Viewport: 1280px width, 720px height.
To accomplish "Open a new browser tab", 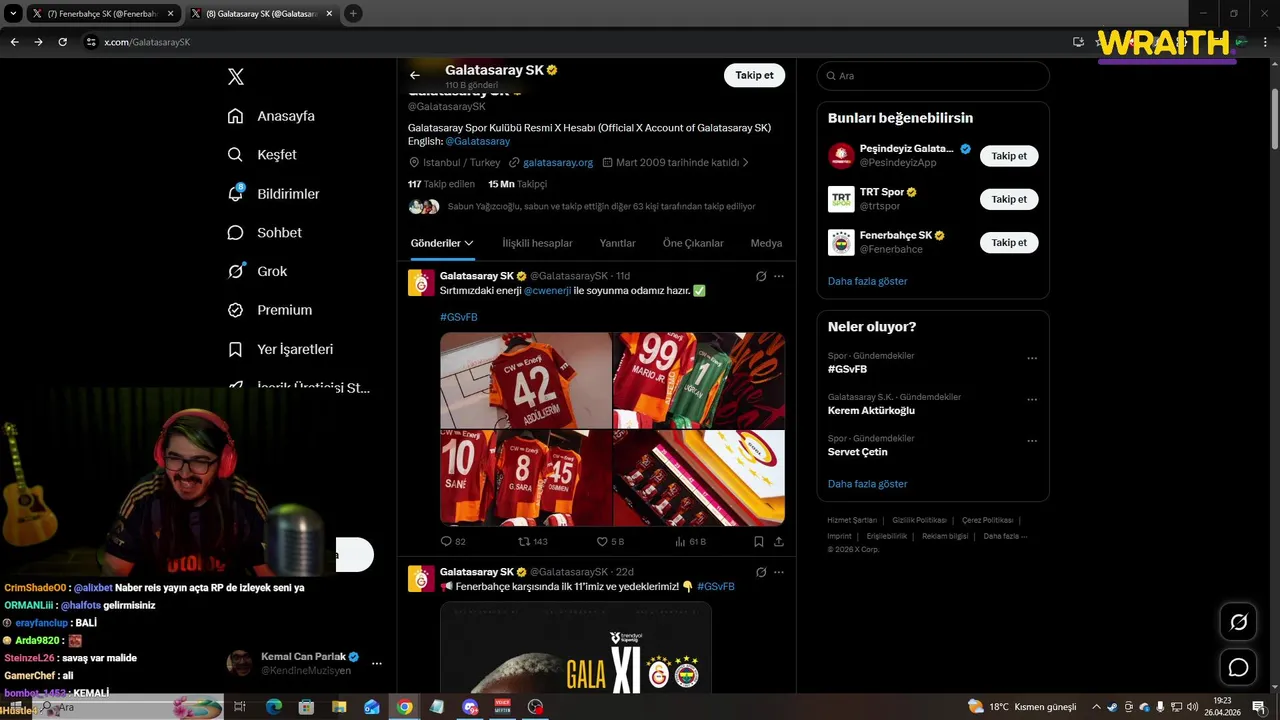I will tap(353, 14).
